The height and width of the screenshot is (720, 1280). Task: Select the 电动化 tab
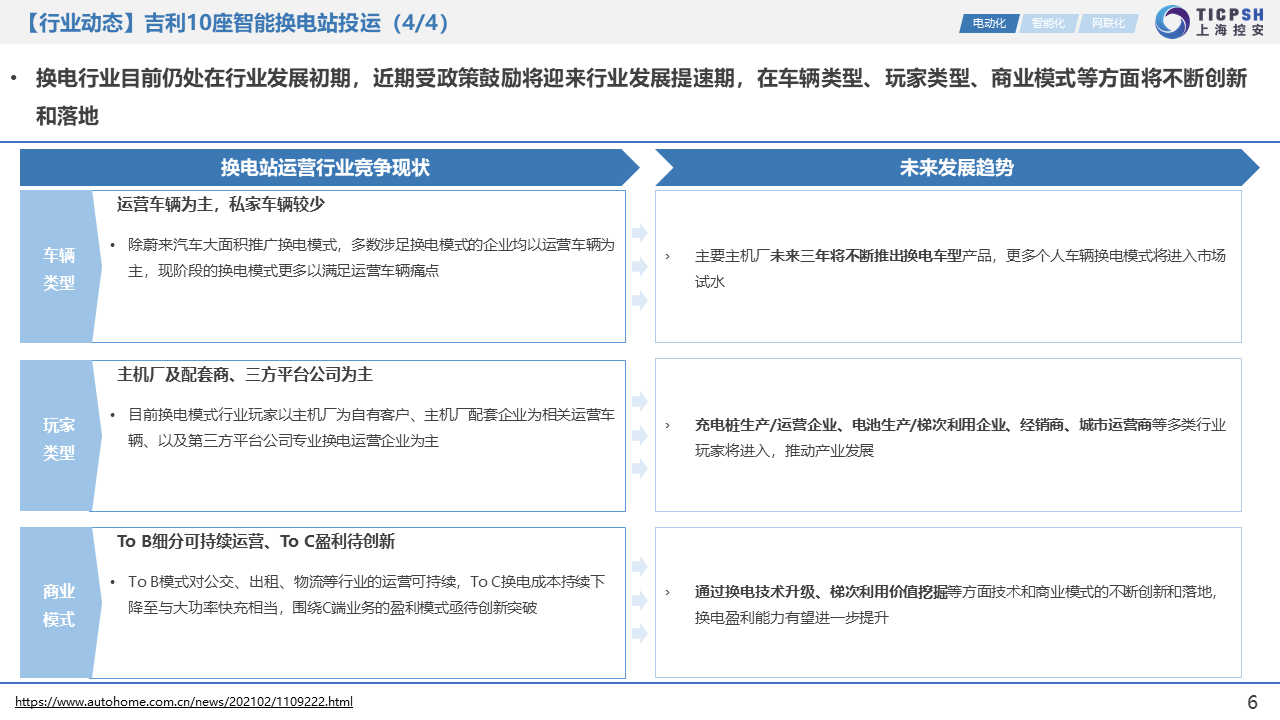pyautogui.click(x=988, y=23)
